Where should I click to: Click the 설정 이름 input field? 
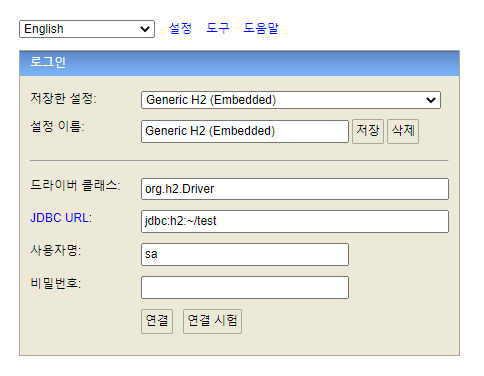245,131
